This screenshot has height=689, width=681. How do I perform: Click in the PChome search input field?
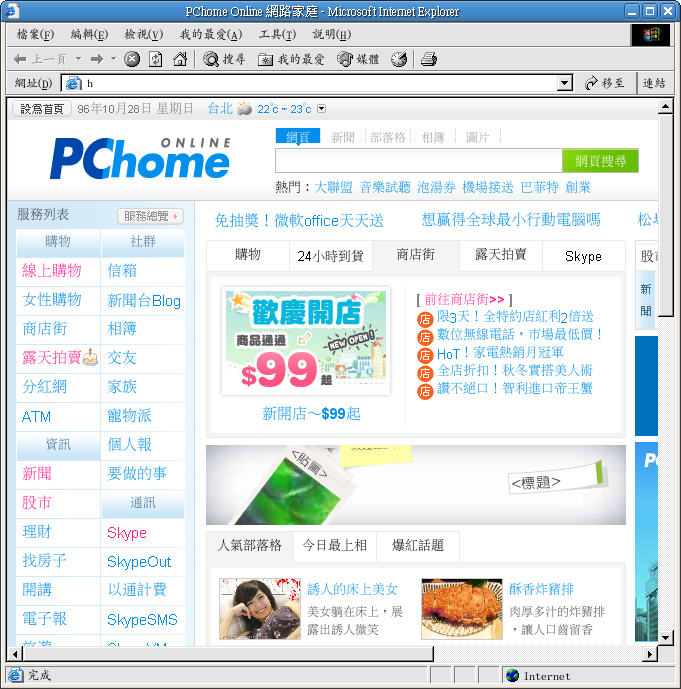[418, 161]
